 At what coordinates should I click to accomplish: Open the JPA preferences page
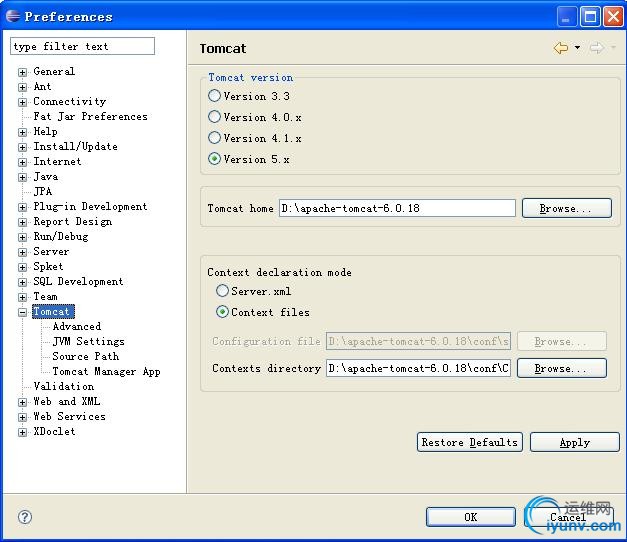tap(43, 191)
